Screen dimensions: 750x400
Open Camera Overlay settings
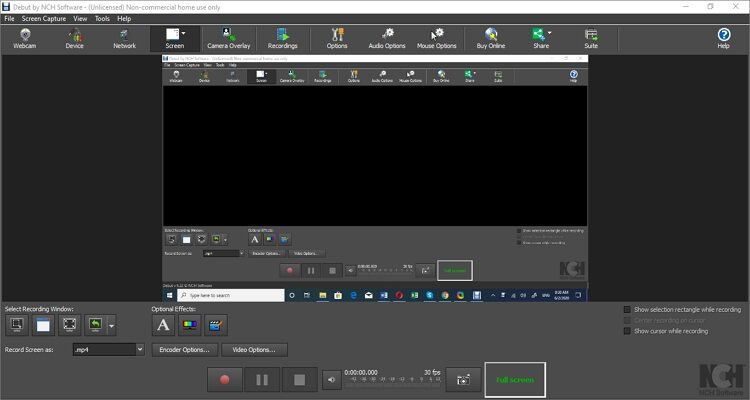click(229, 39)
